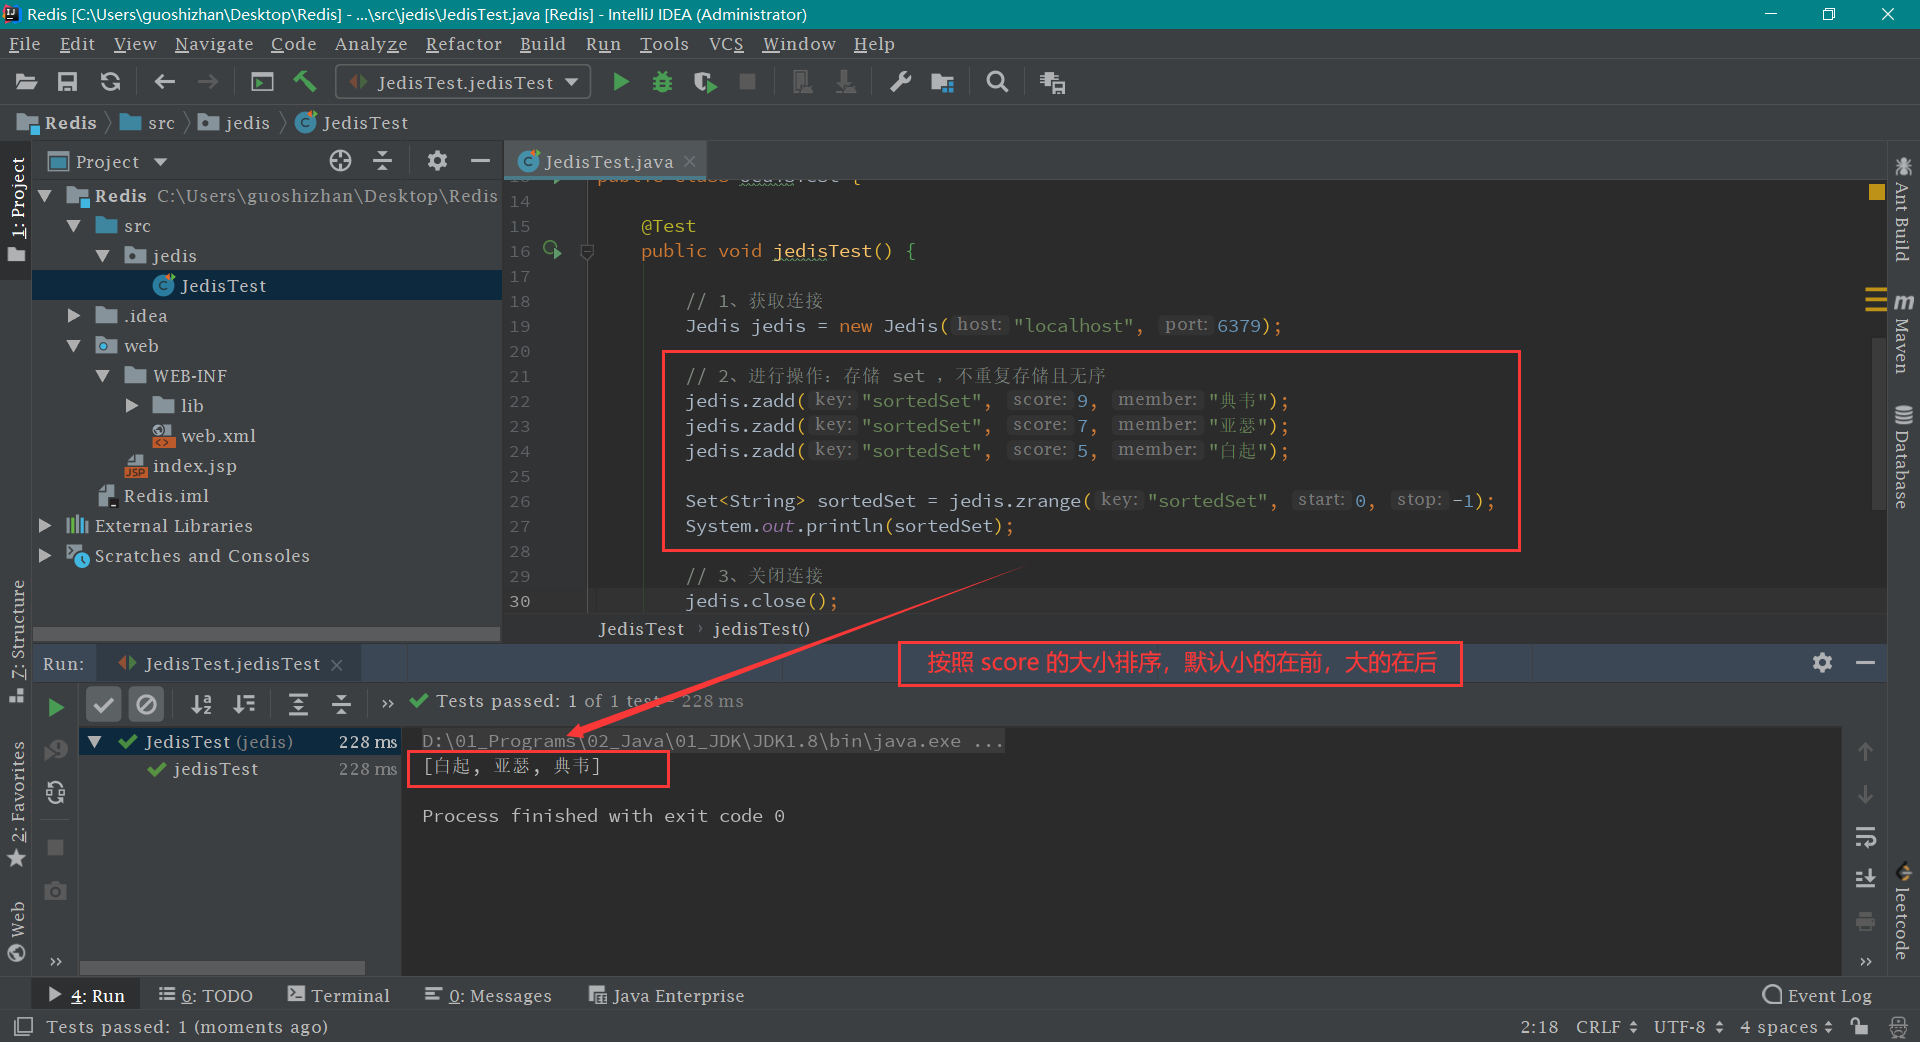Click the gutter run icon on line 16
This screenshot has height=1042, width=1920.
pos(552,250)
